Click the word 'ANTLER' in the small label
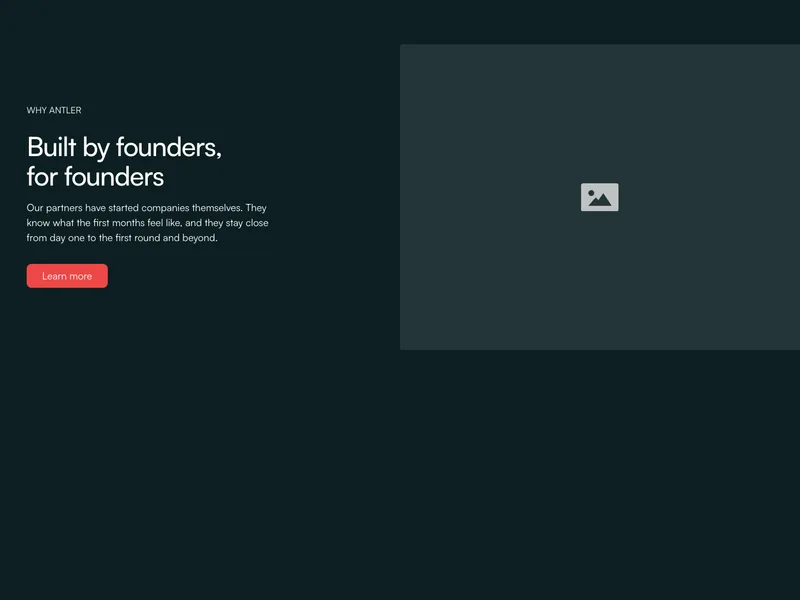Viewport: 800px width, 600px height. 65,110
